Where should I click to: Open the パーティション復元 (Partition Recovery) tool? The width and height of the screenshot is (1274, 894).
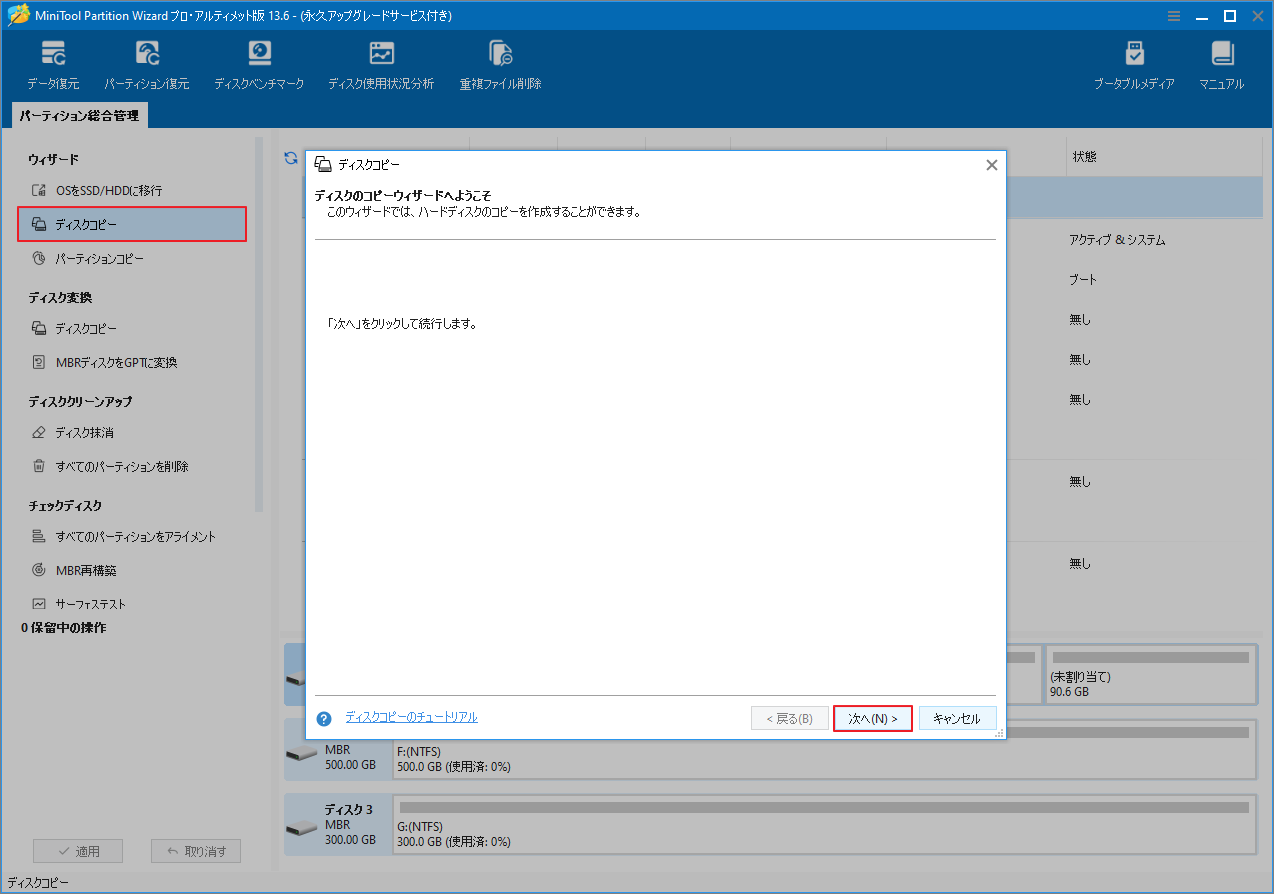[x=147, y=63]
